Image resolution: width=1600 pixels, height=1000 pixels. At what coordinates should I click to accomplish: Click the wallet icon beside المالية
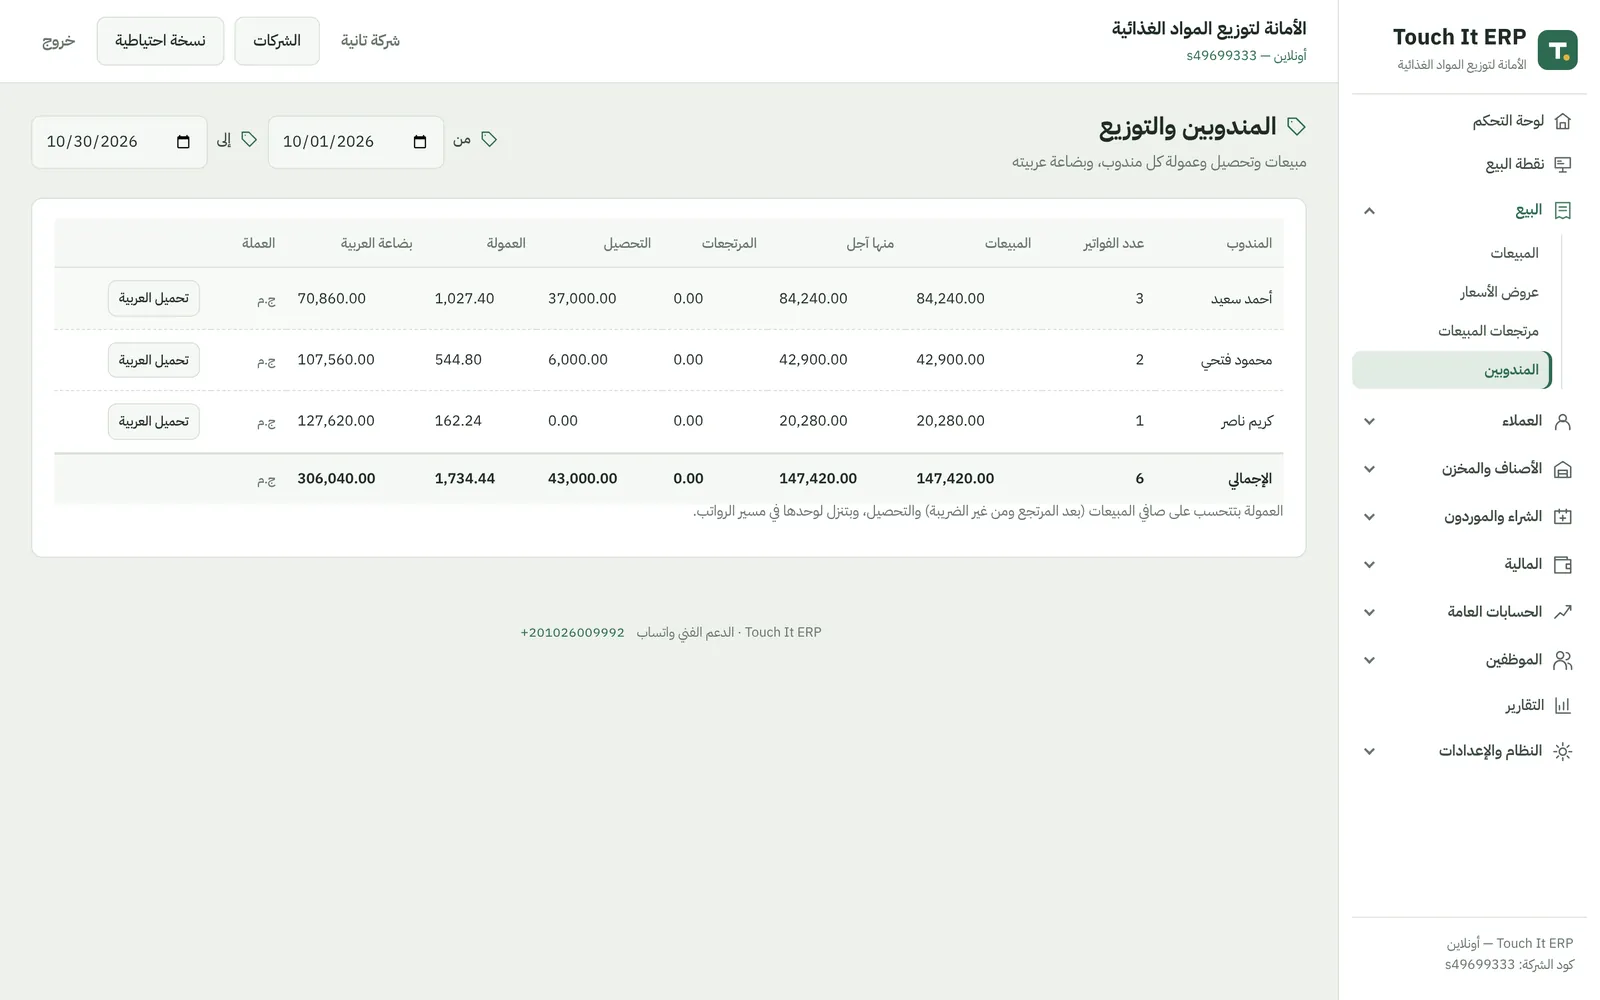[x=1563, y=564]
